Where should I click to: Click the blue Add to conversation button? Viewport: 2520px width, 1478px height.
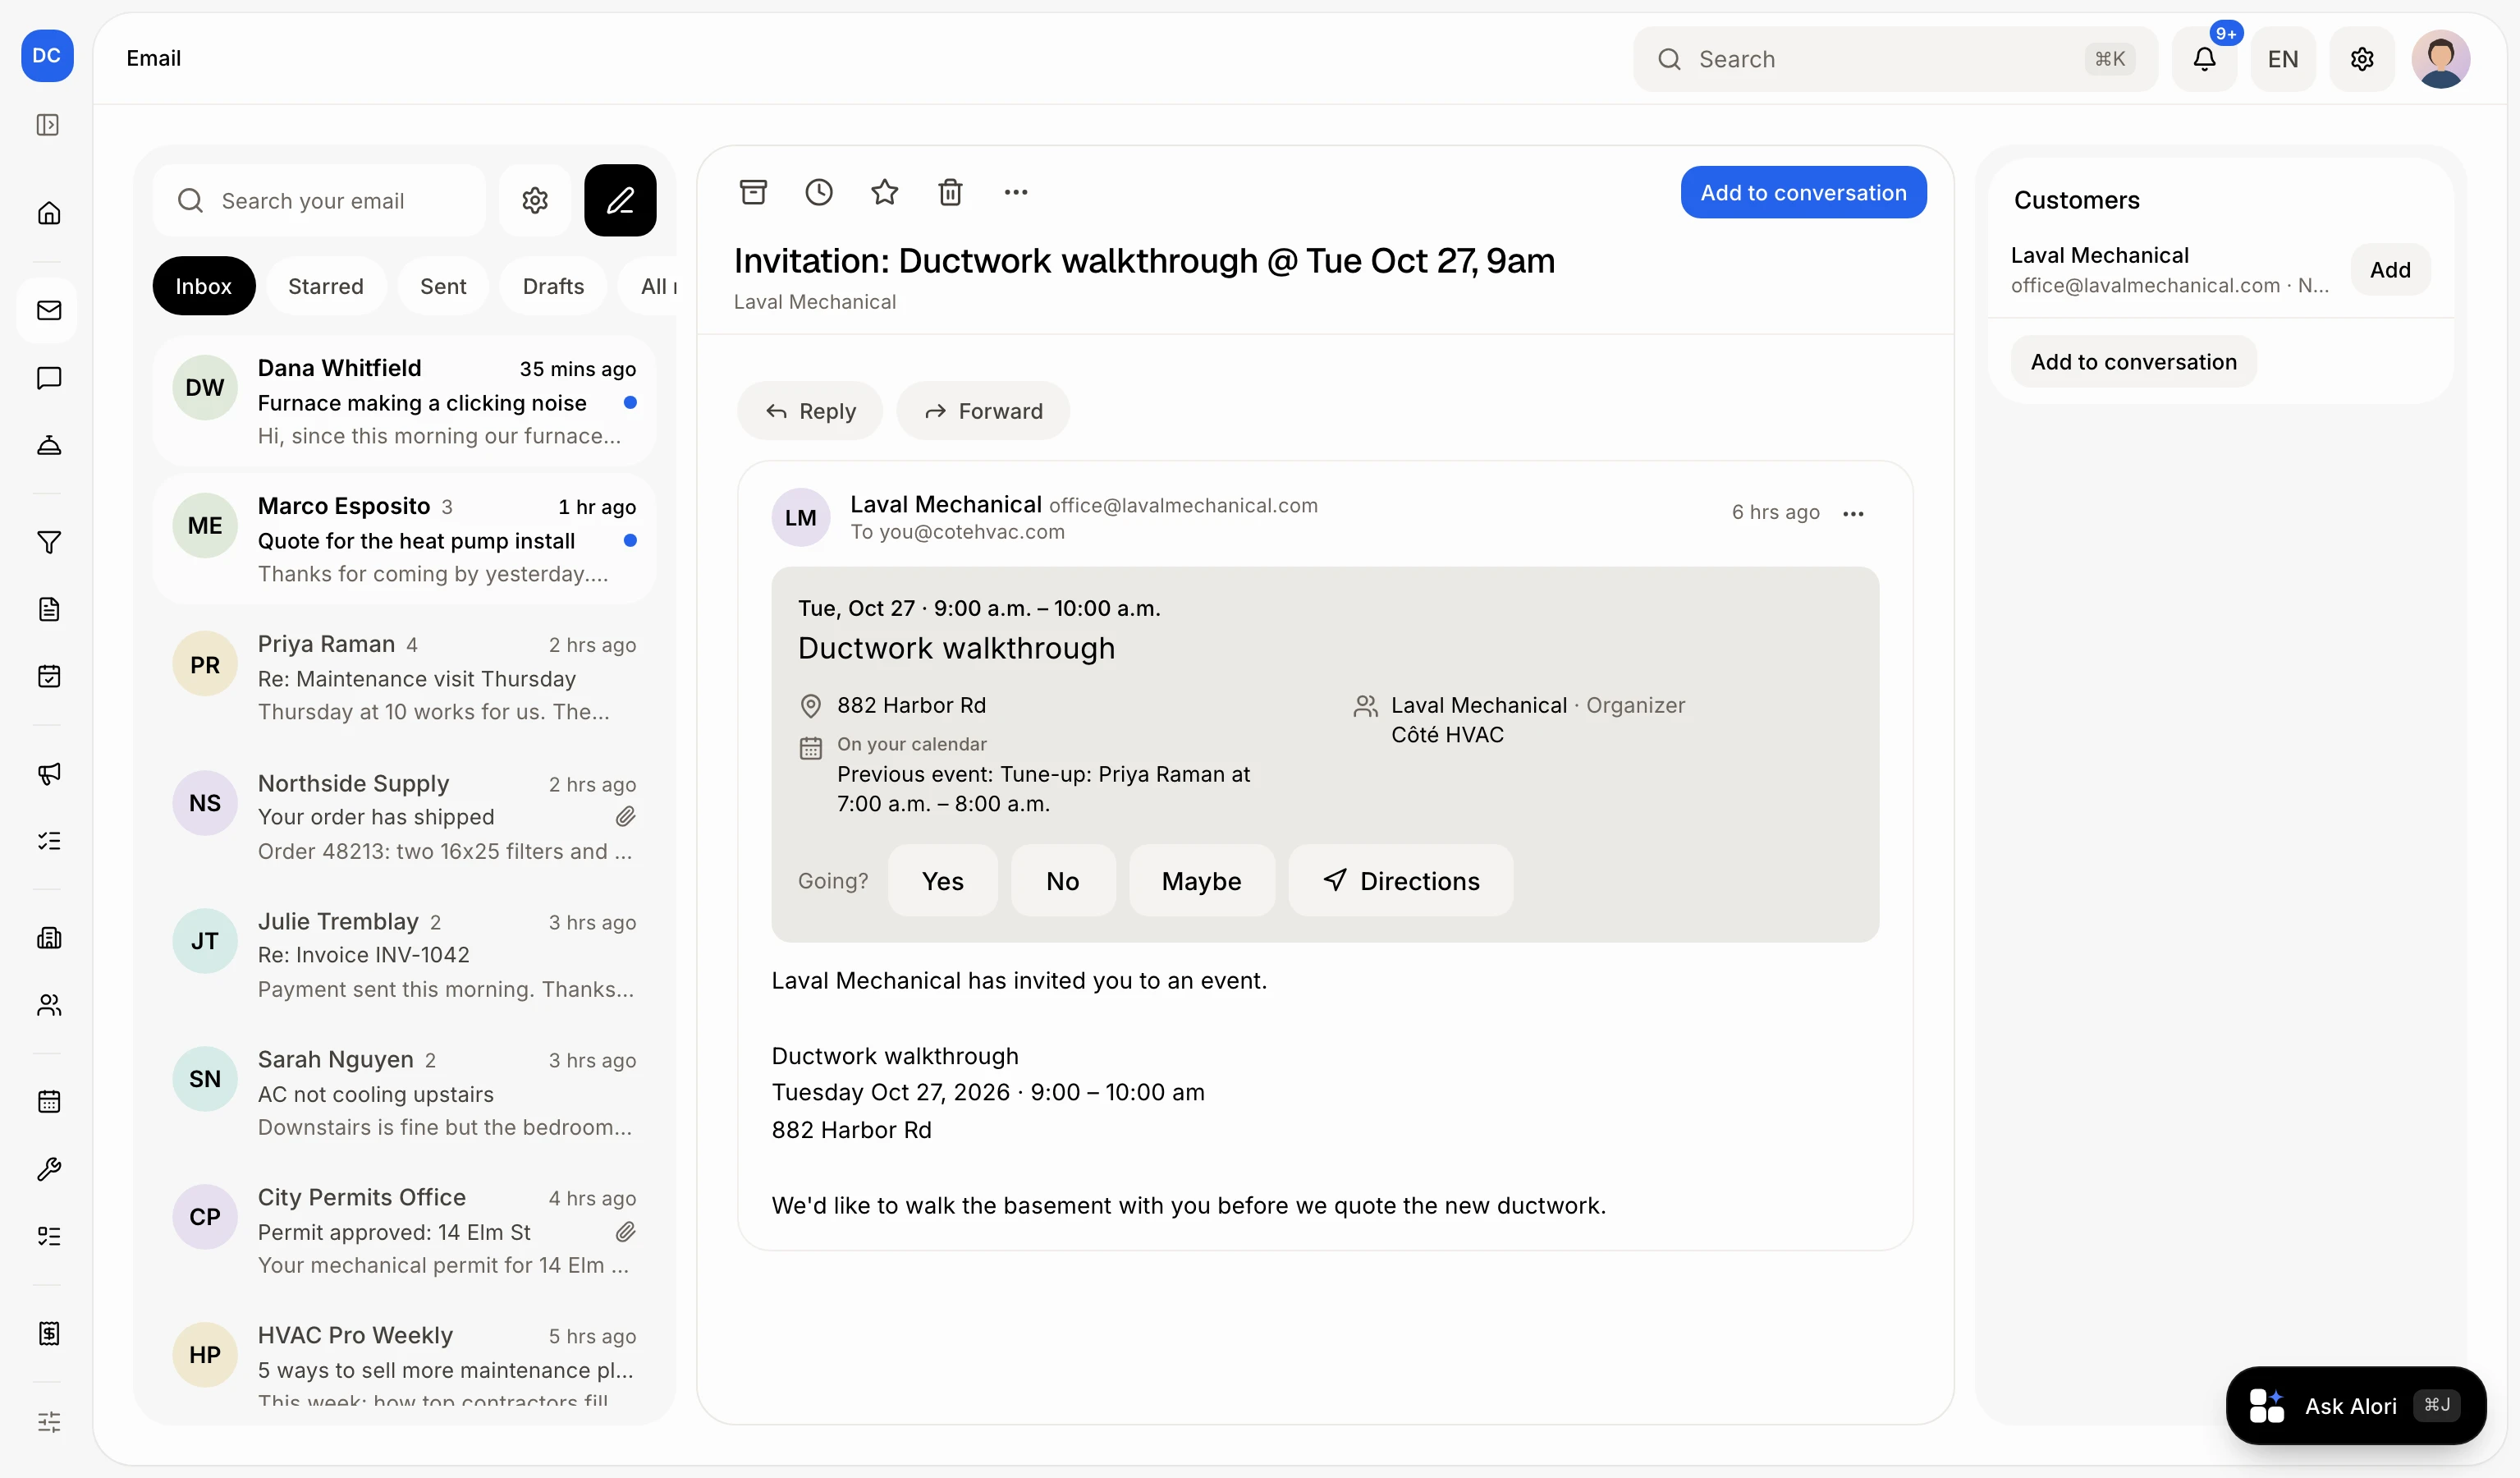point(1803,192)
